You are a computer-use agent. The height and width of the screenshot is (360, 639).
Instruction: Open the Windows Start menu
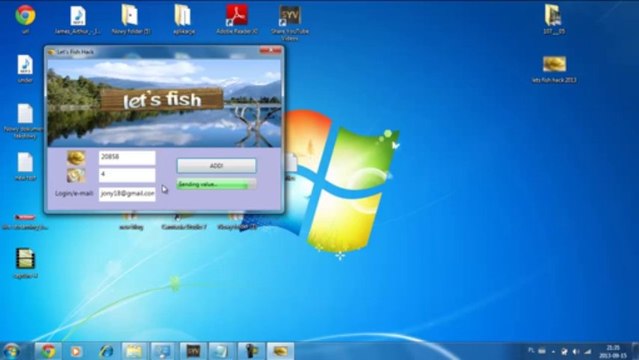pyautogui.click(x=11, y=351)
